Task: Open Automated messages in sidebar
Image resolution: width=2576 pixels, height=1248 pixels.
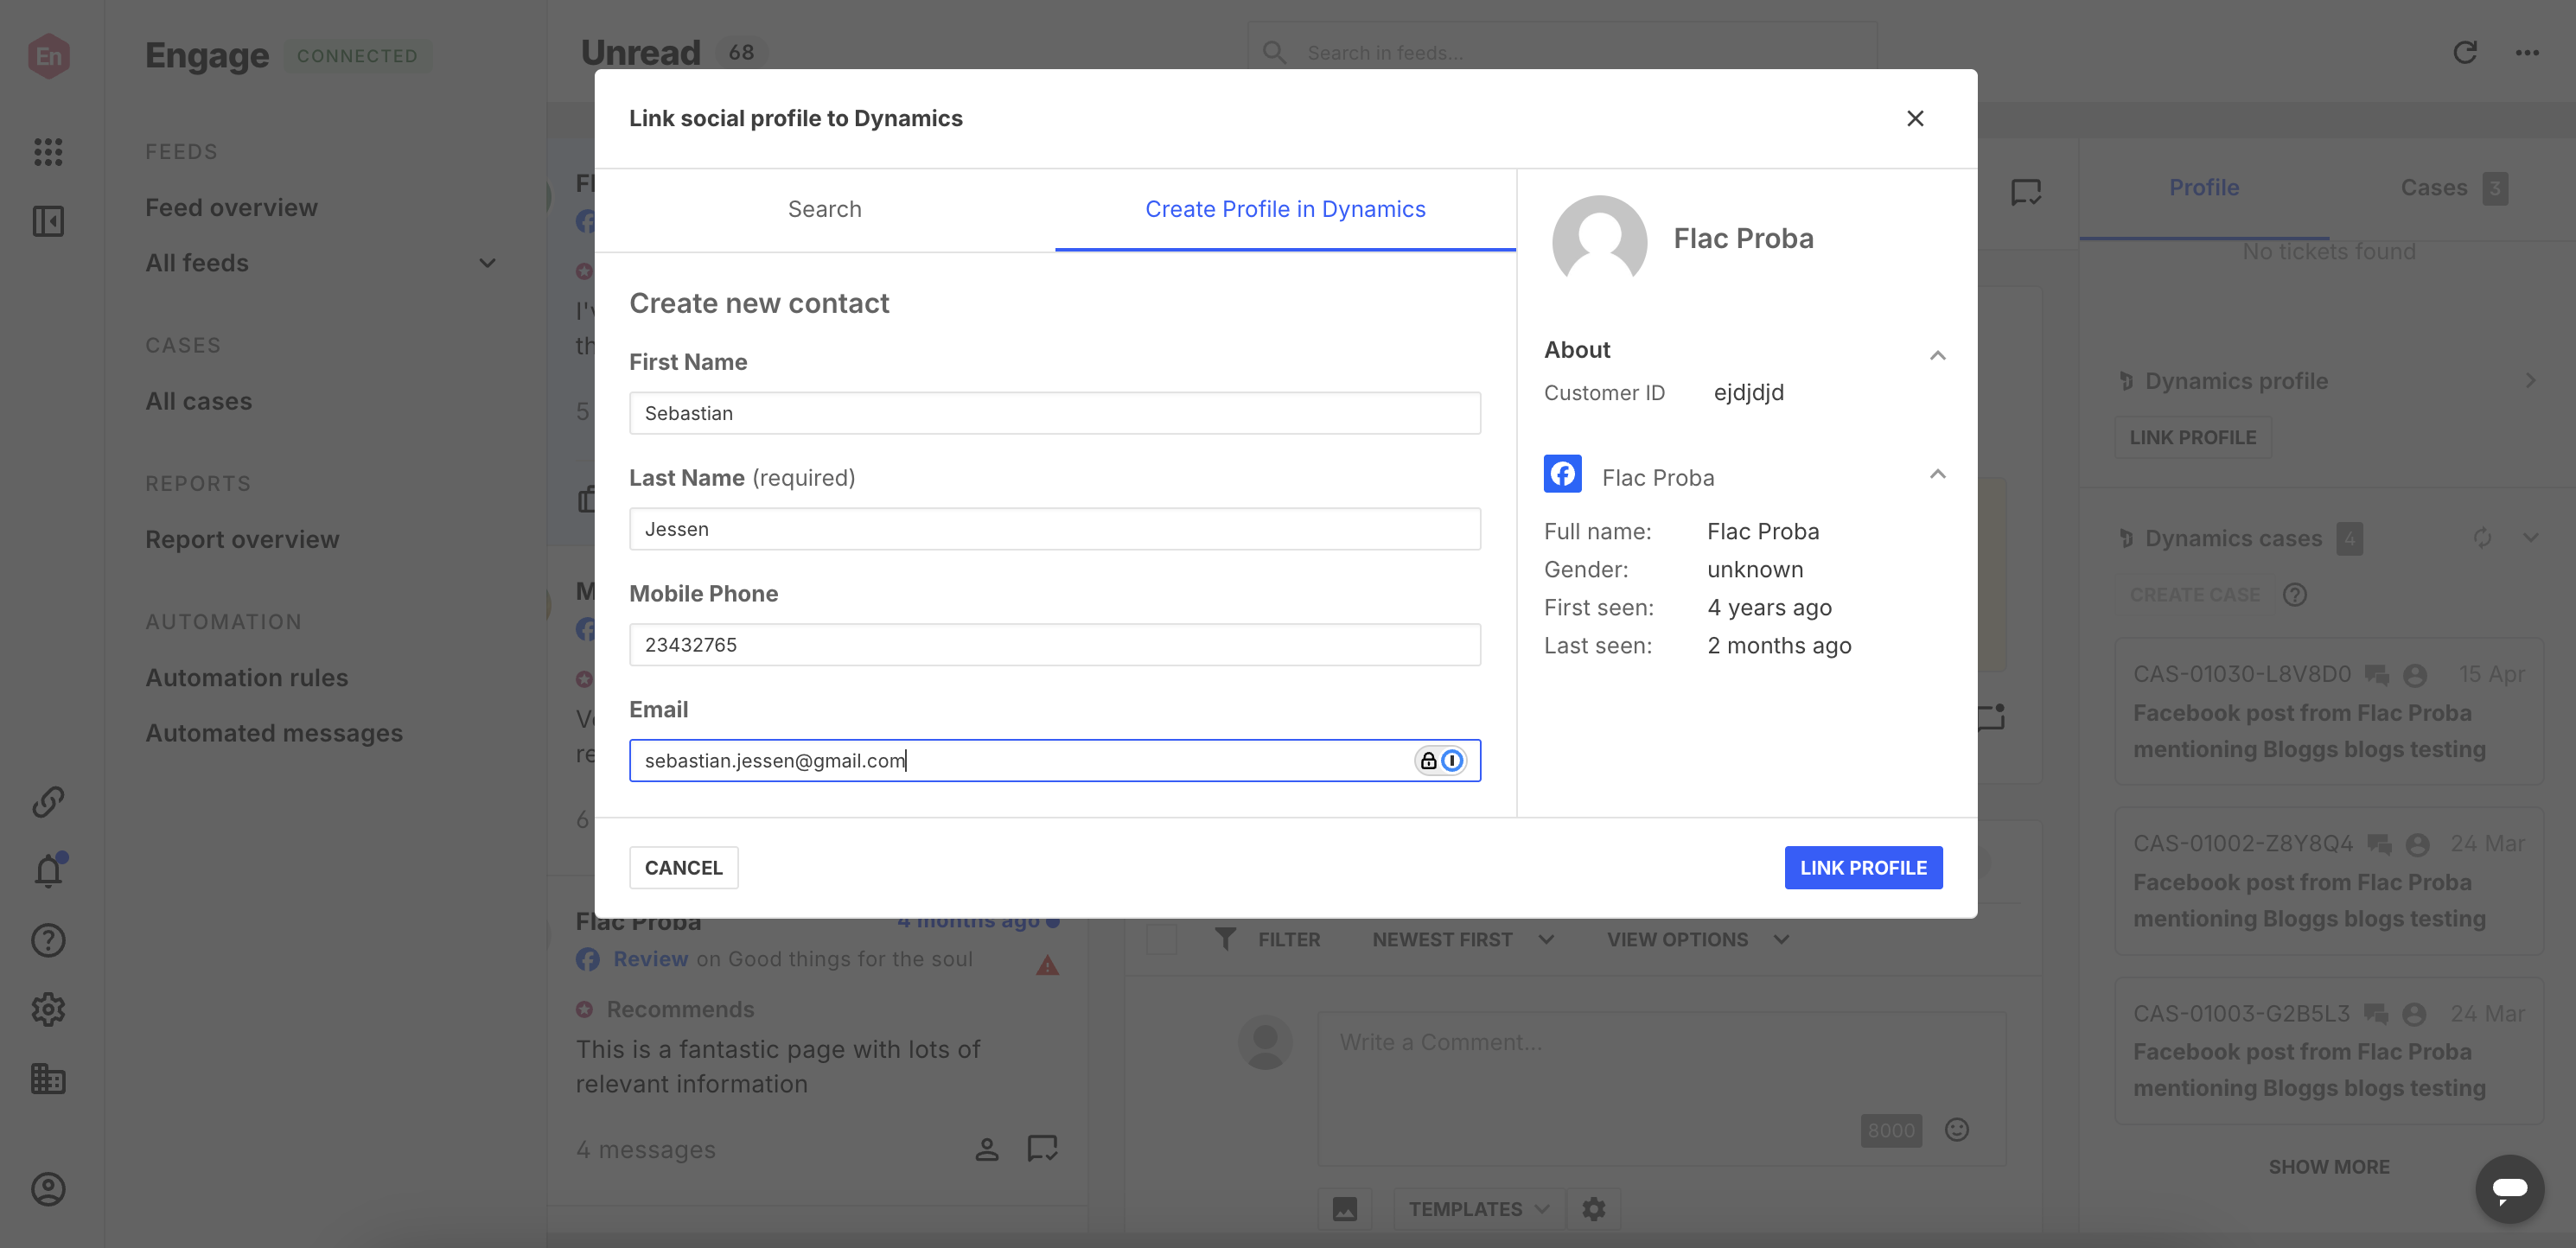Action: coord(273,733)
